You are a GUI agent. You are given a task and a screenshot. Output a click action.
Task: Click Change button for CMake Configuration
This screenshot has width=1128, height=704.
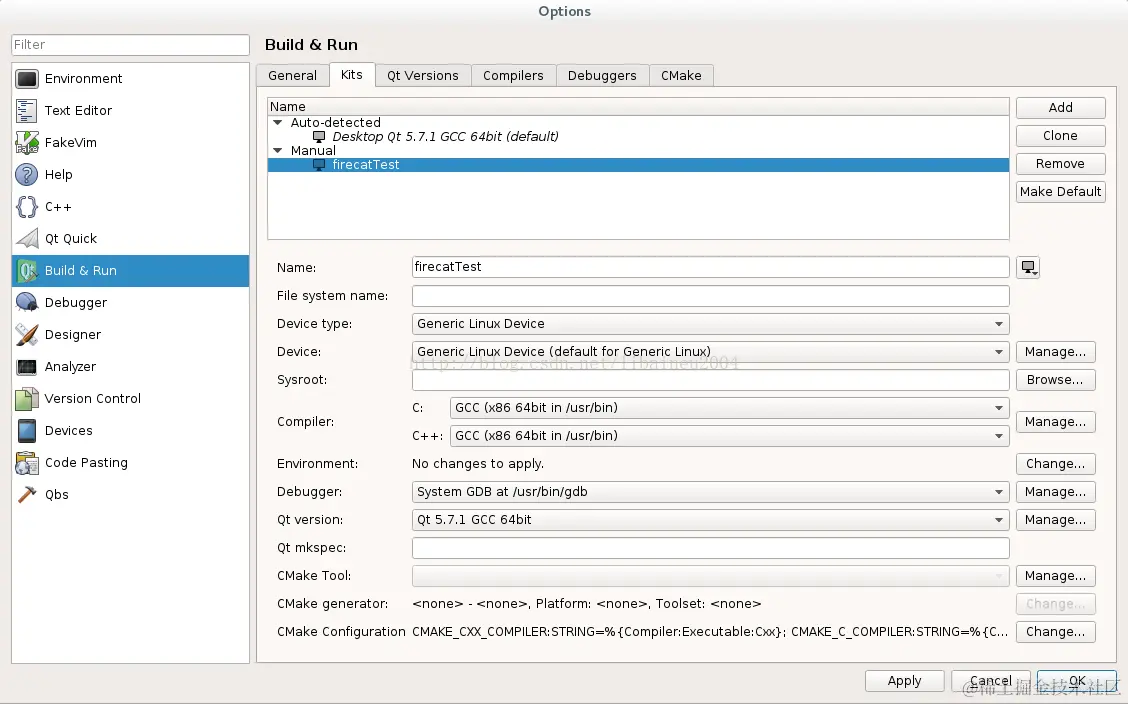1055,632
